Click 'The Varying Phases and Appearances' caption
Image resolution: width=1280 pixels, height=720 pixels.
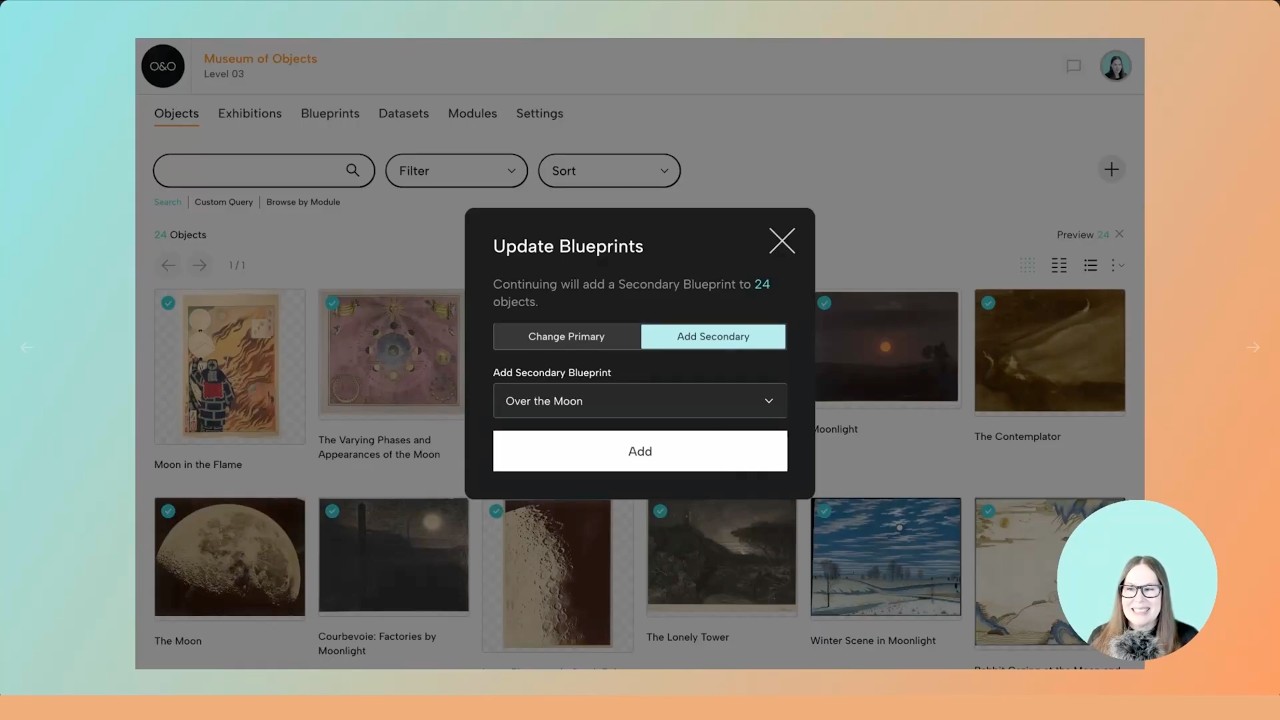379,447
